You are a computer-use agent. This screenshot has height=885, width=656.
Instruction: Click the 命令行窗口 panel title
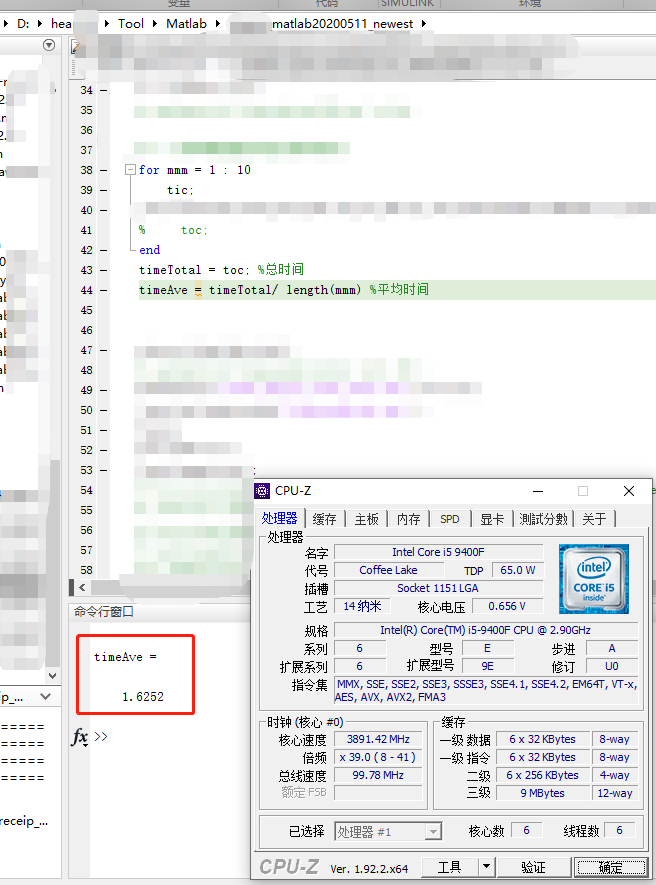tap(104, 611)
